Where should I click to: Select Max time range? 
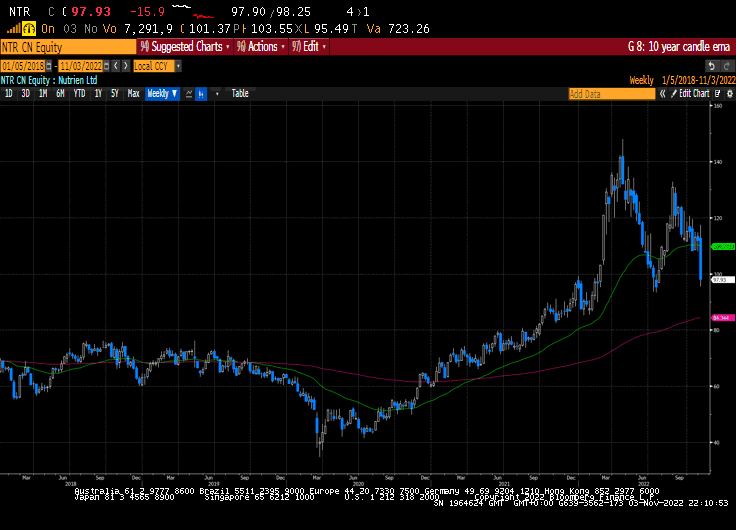tap(133, 94)
